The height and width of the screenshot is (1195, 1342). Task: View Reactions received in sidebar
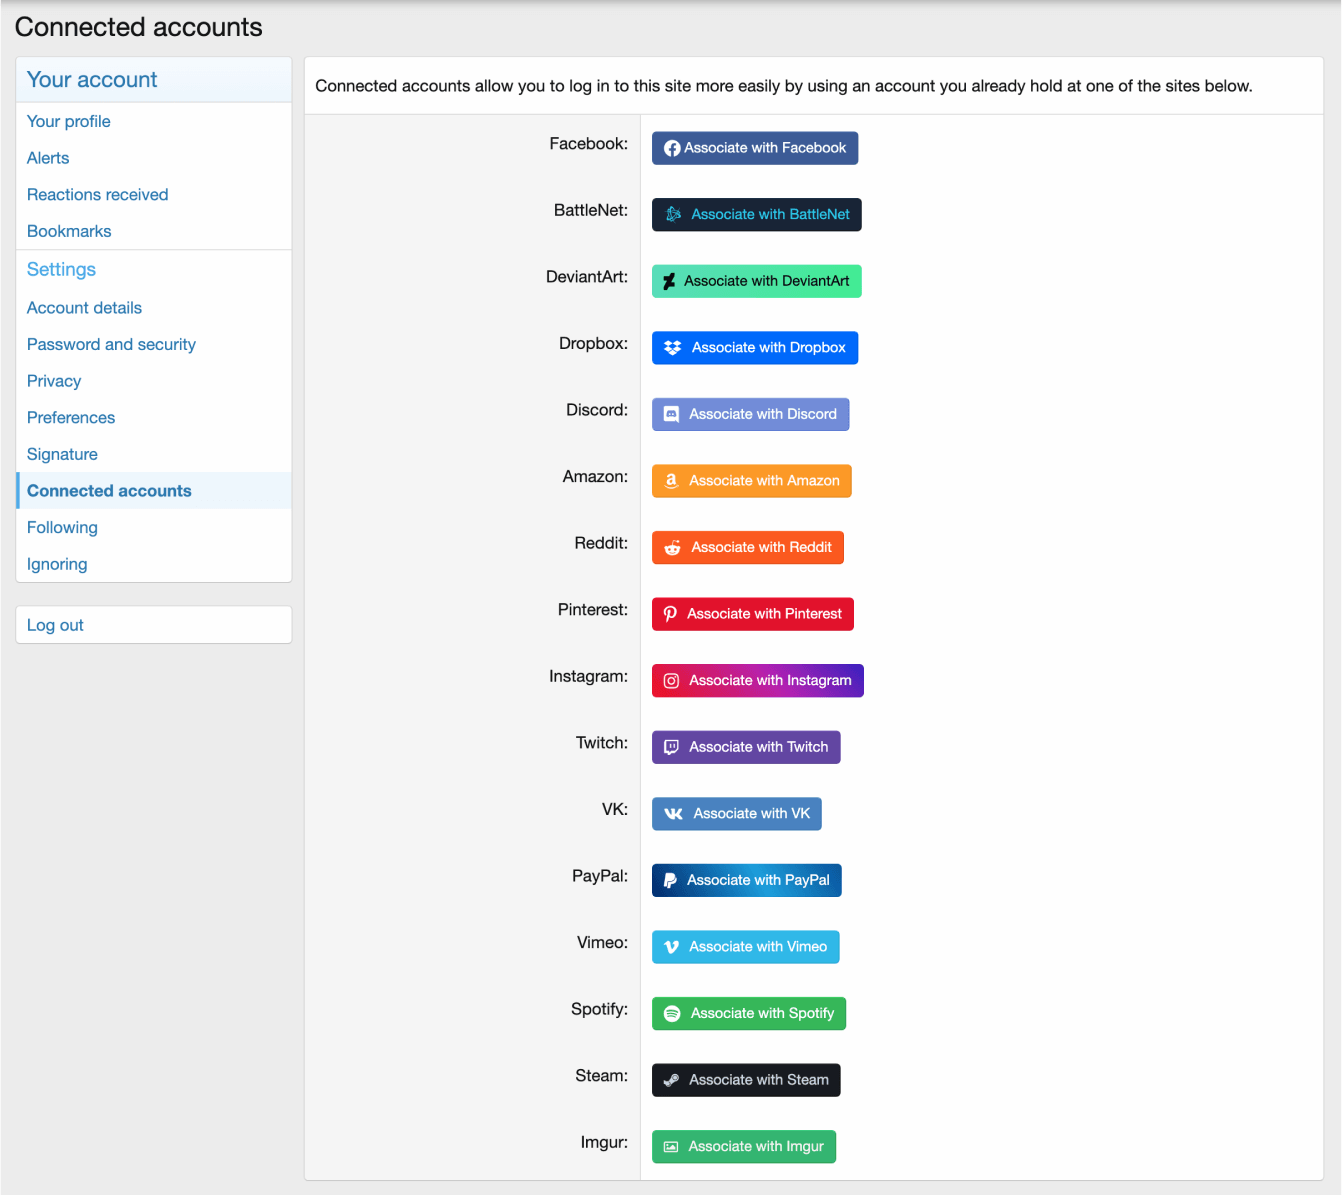98,194
